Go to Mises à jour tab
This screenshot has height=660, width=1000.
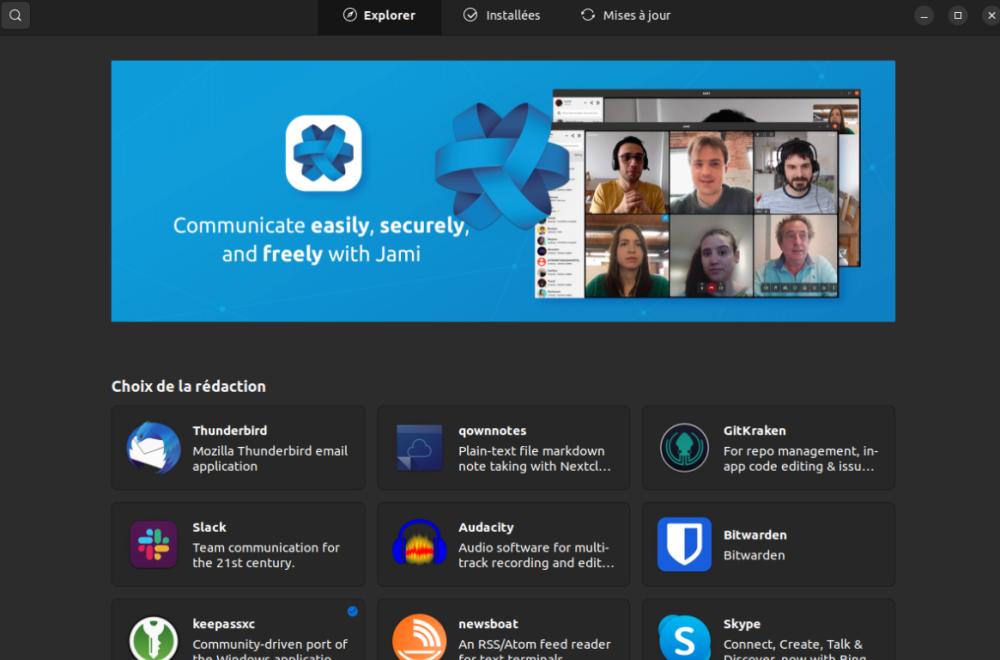coord(626,16)
